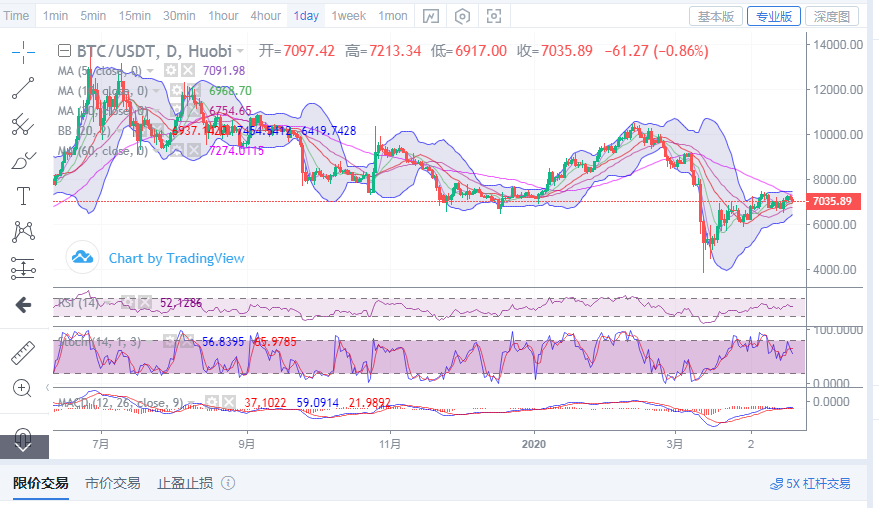Switch to 1mon interval
This screenshot has height=508, width=879.
click(393, 16)
